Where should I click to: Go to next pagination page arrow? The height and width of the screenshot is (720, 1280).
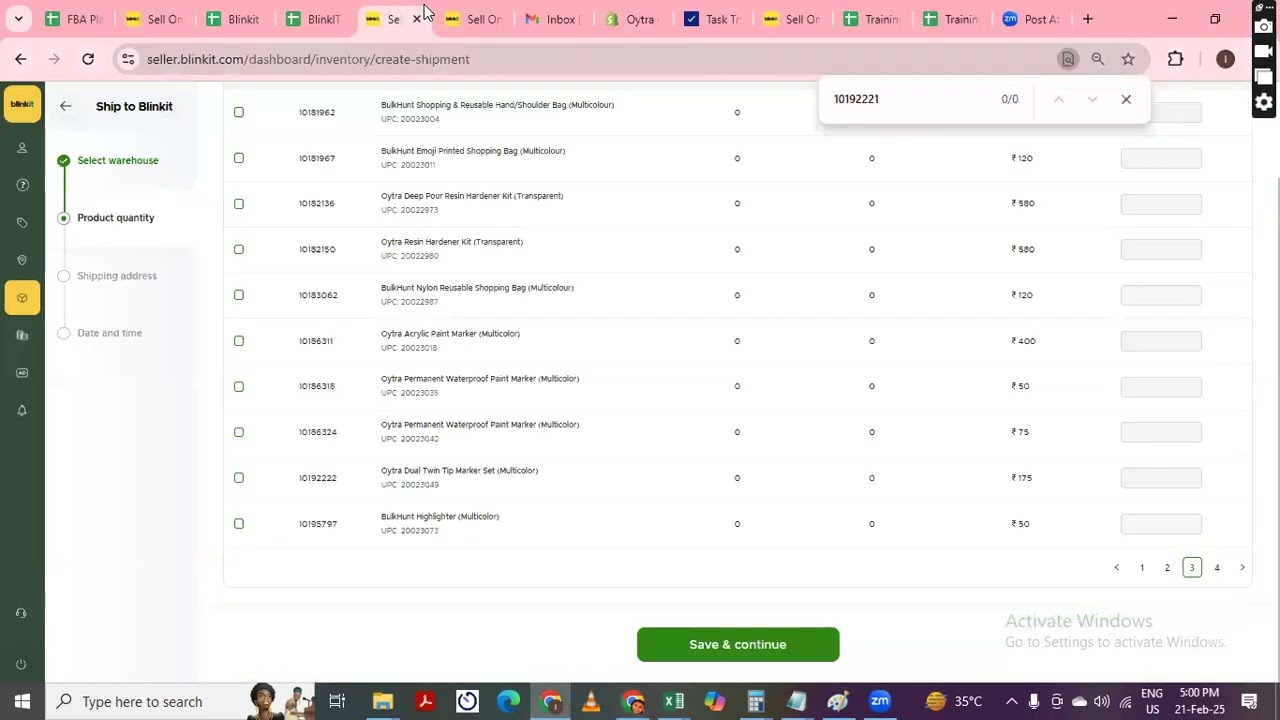[x=1242, y=568]
